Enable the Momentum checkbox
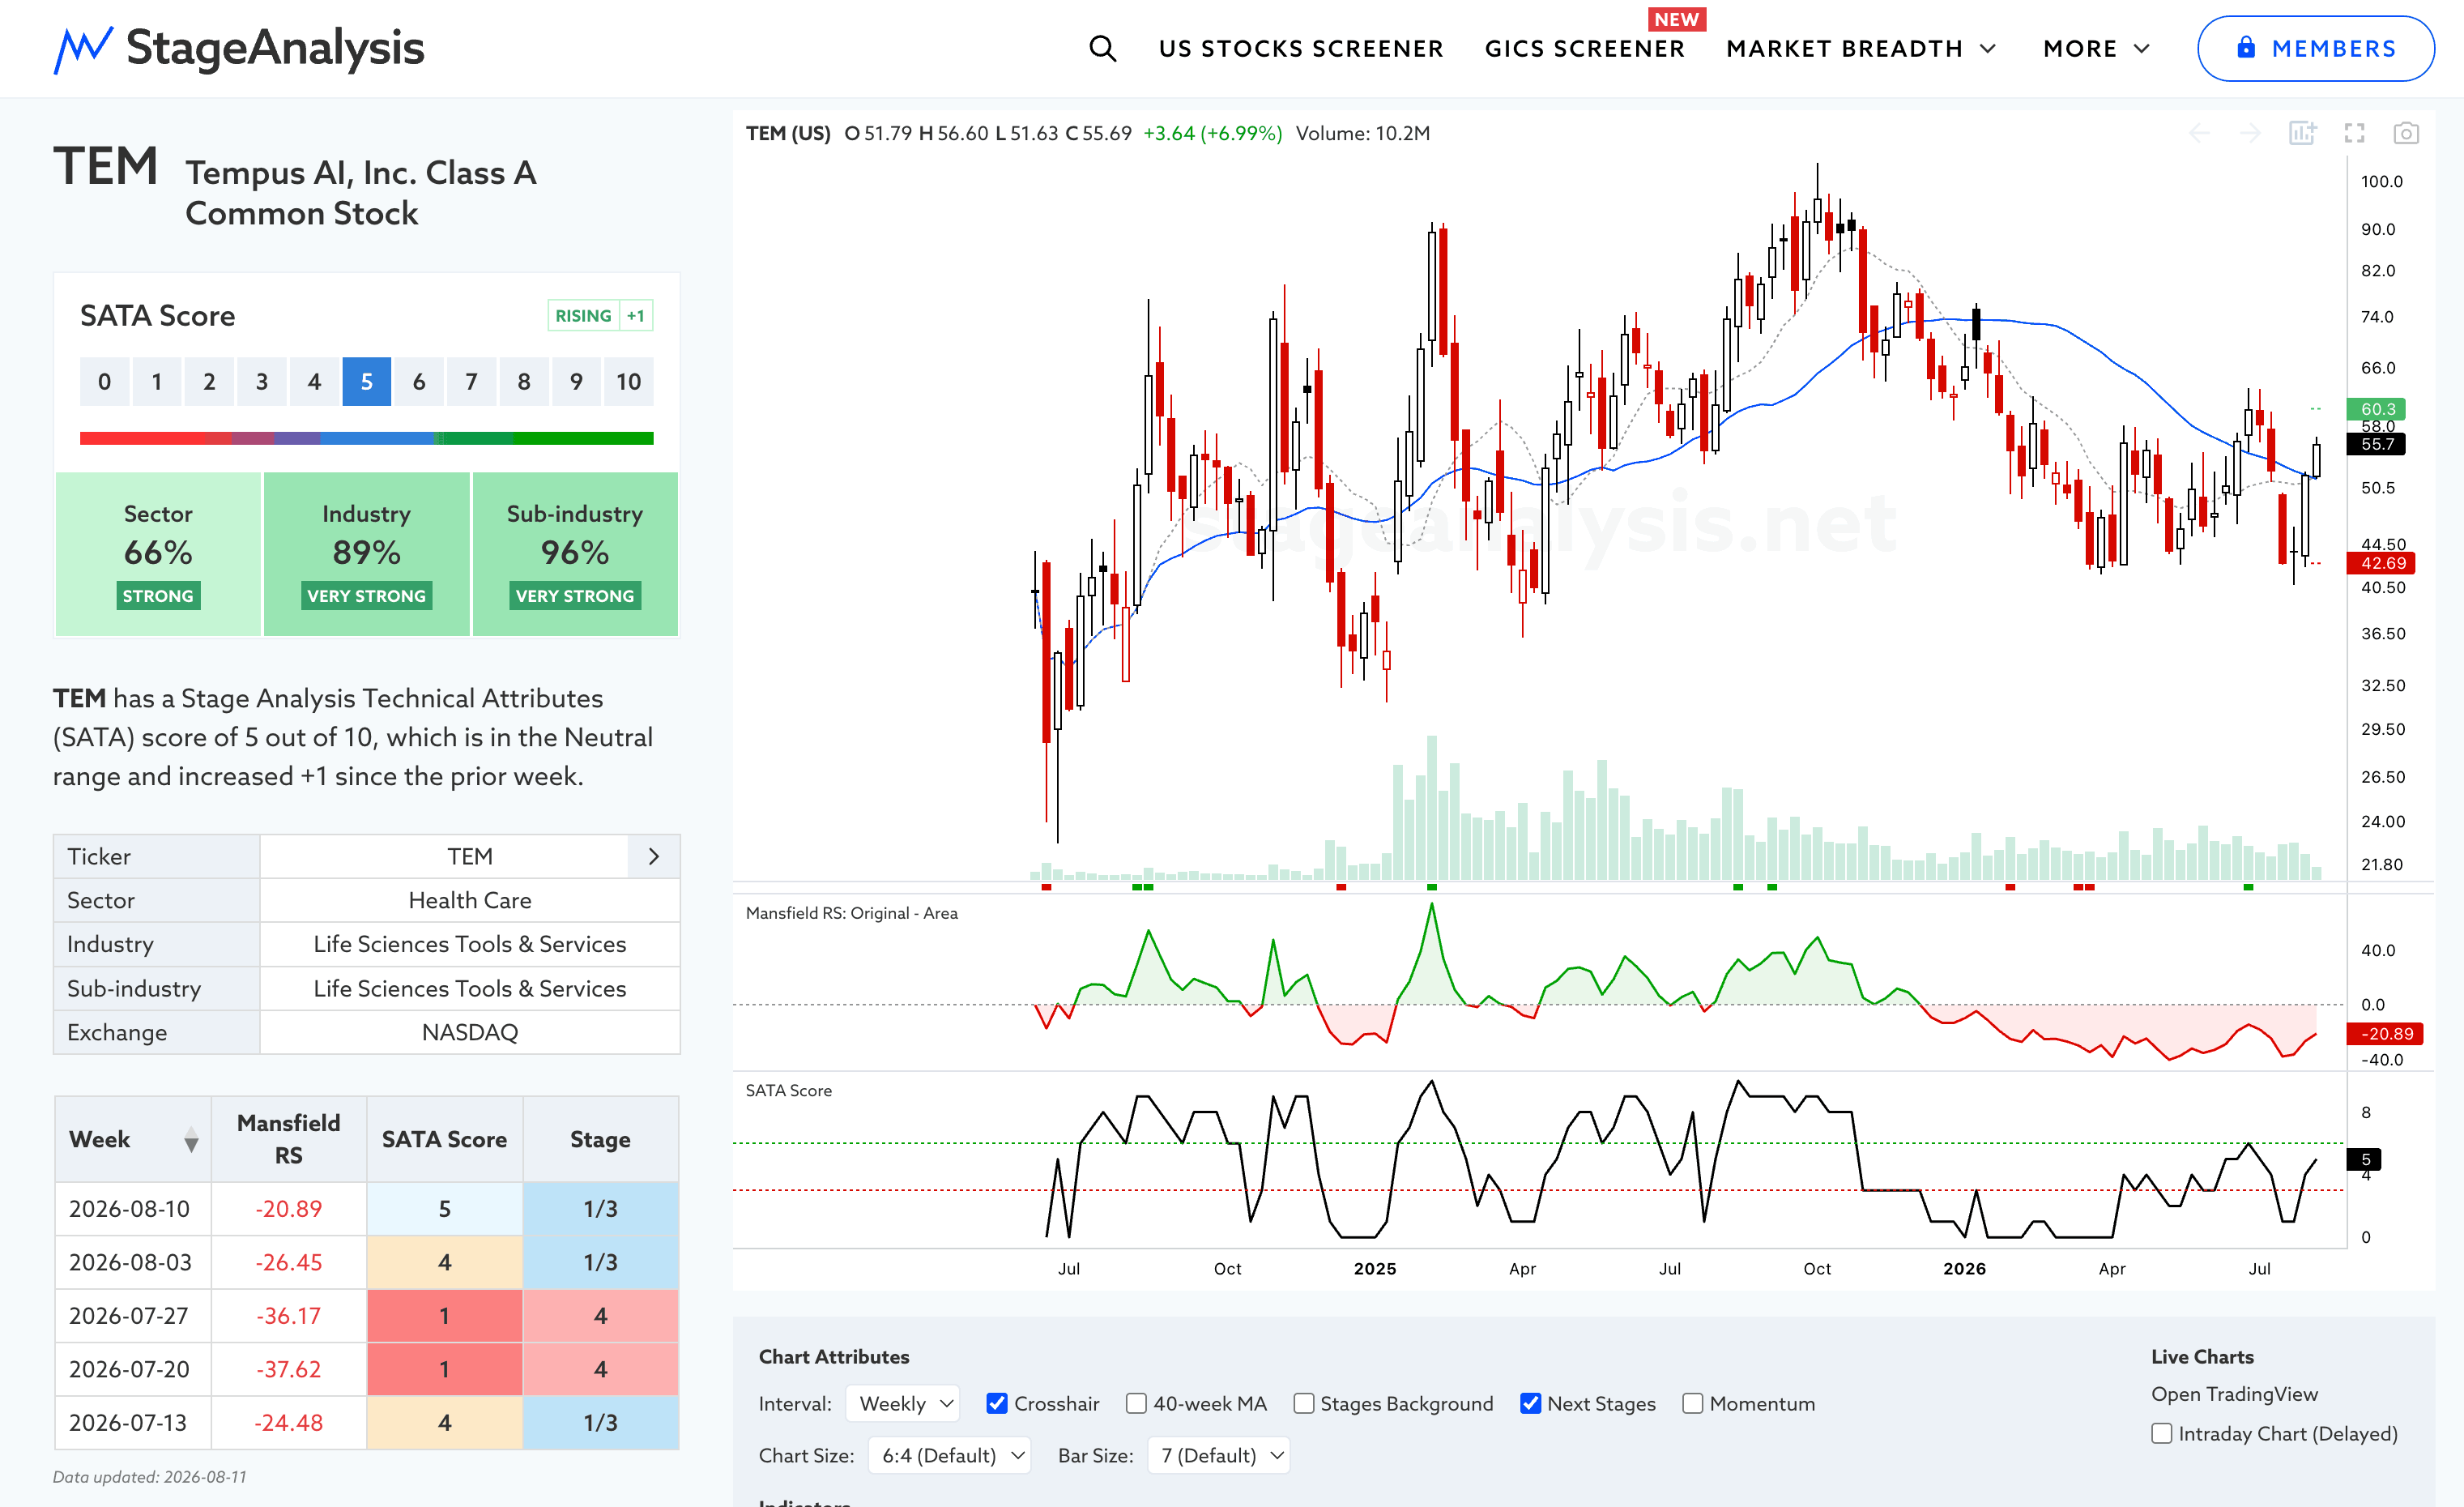Screen dimensions: 2464x1507 (x=1693, y=1403)
